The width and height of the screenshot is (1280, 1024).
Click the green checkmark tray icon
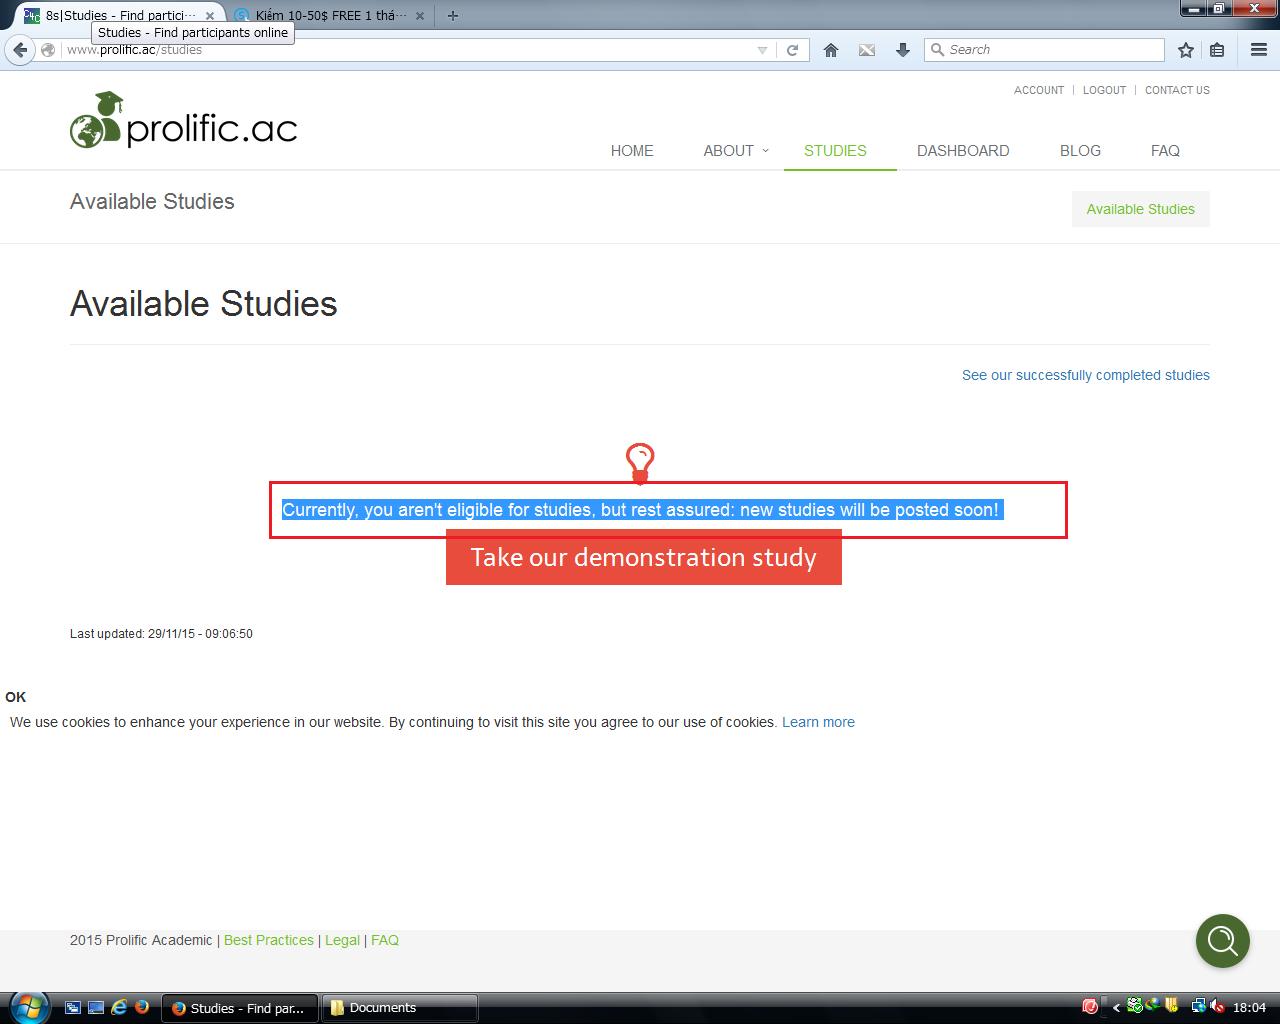[1135, 1007]
